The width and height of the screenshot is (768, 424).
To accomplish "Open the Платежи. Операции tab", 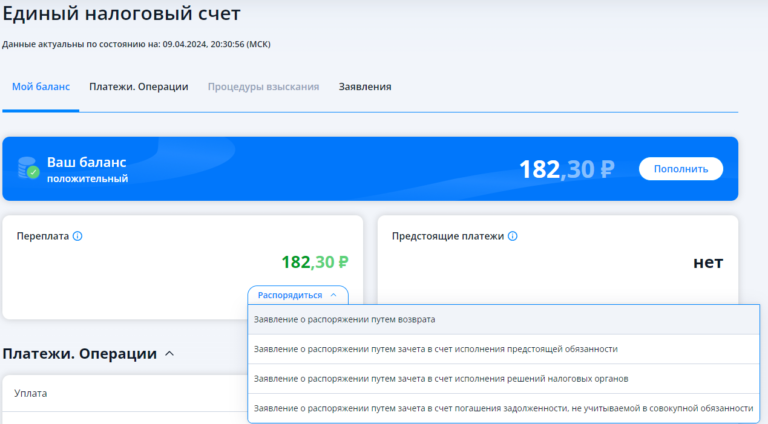I will click(138, 87).
